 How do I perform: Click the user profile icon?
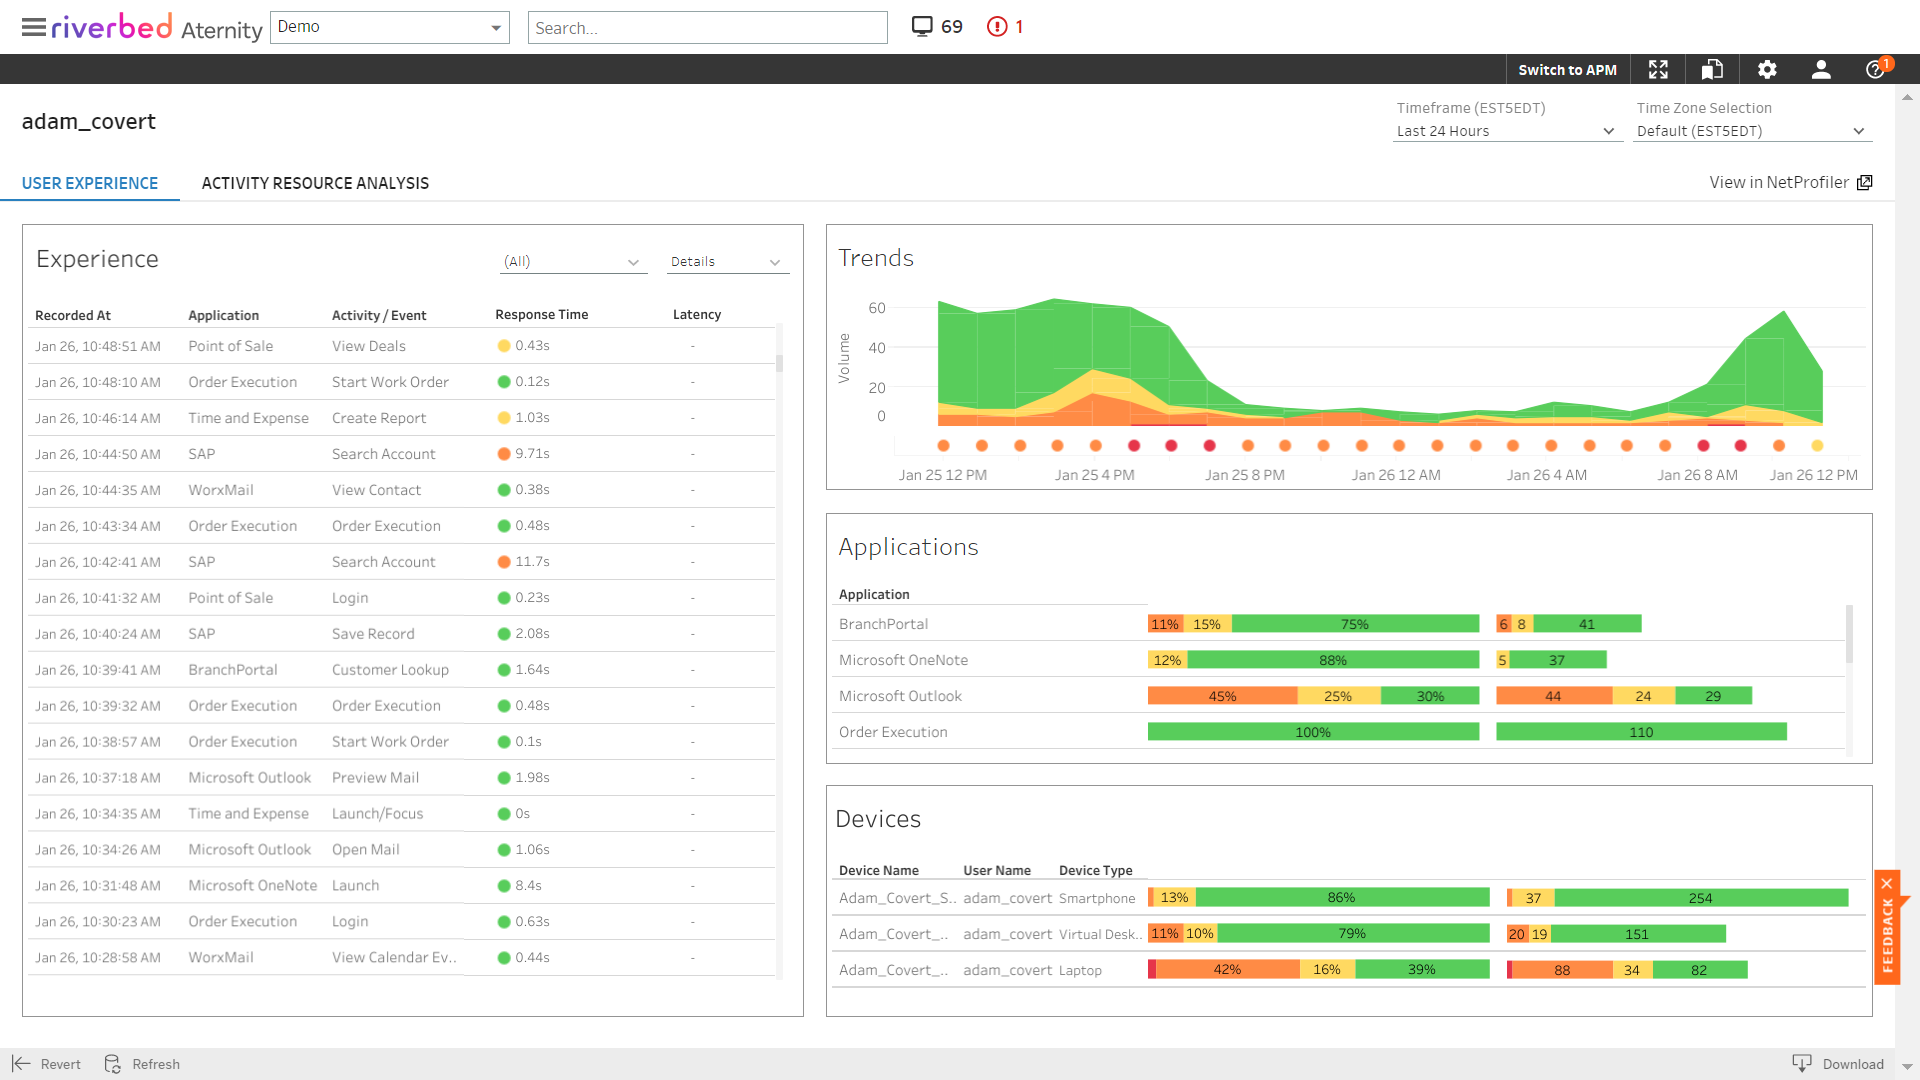[x=1822, y=69]
